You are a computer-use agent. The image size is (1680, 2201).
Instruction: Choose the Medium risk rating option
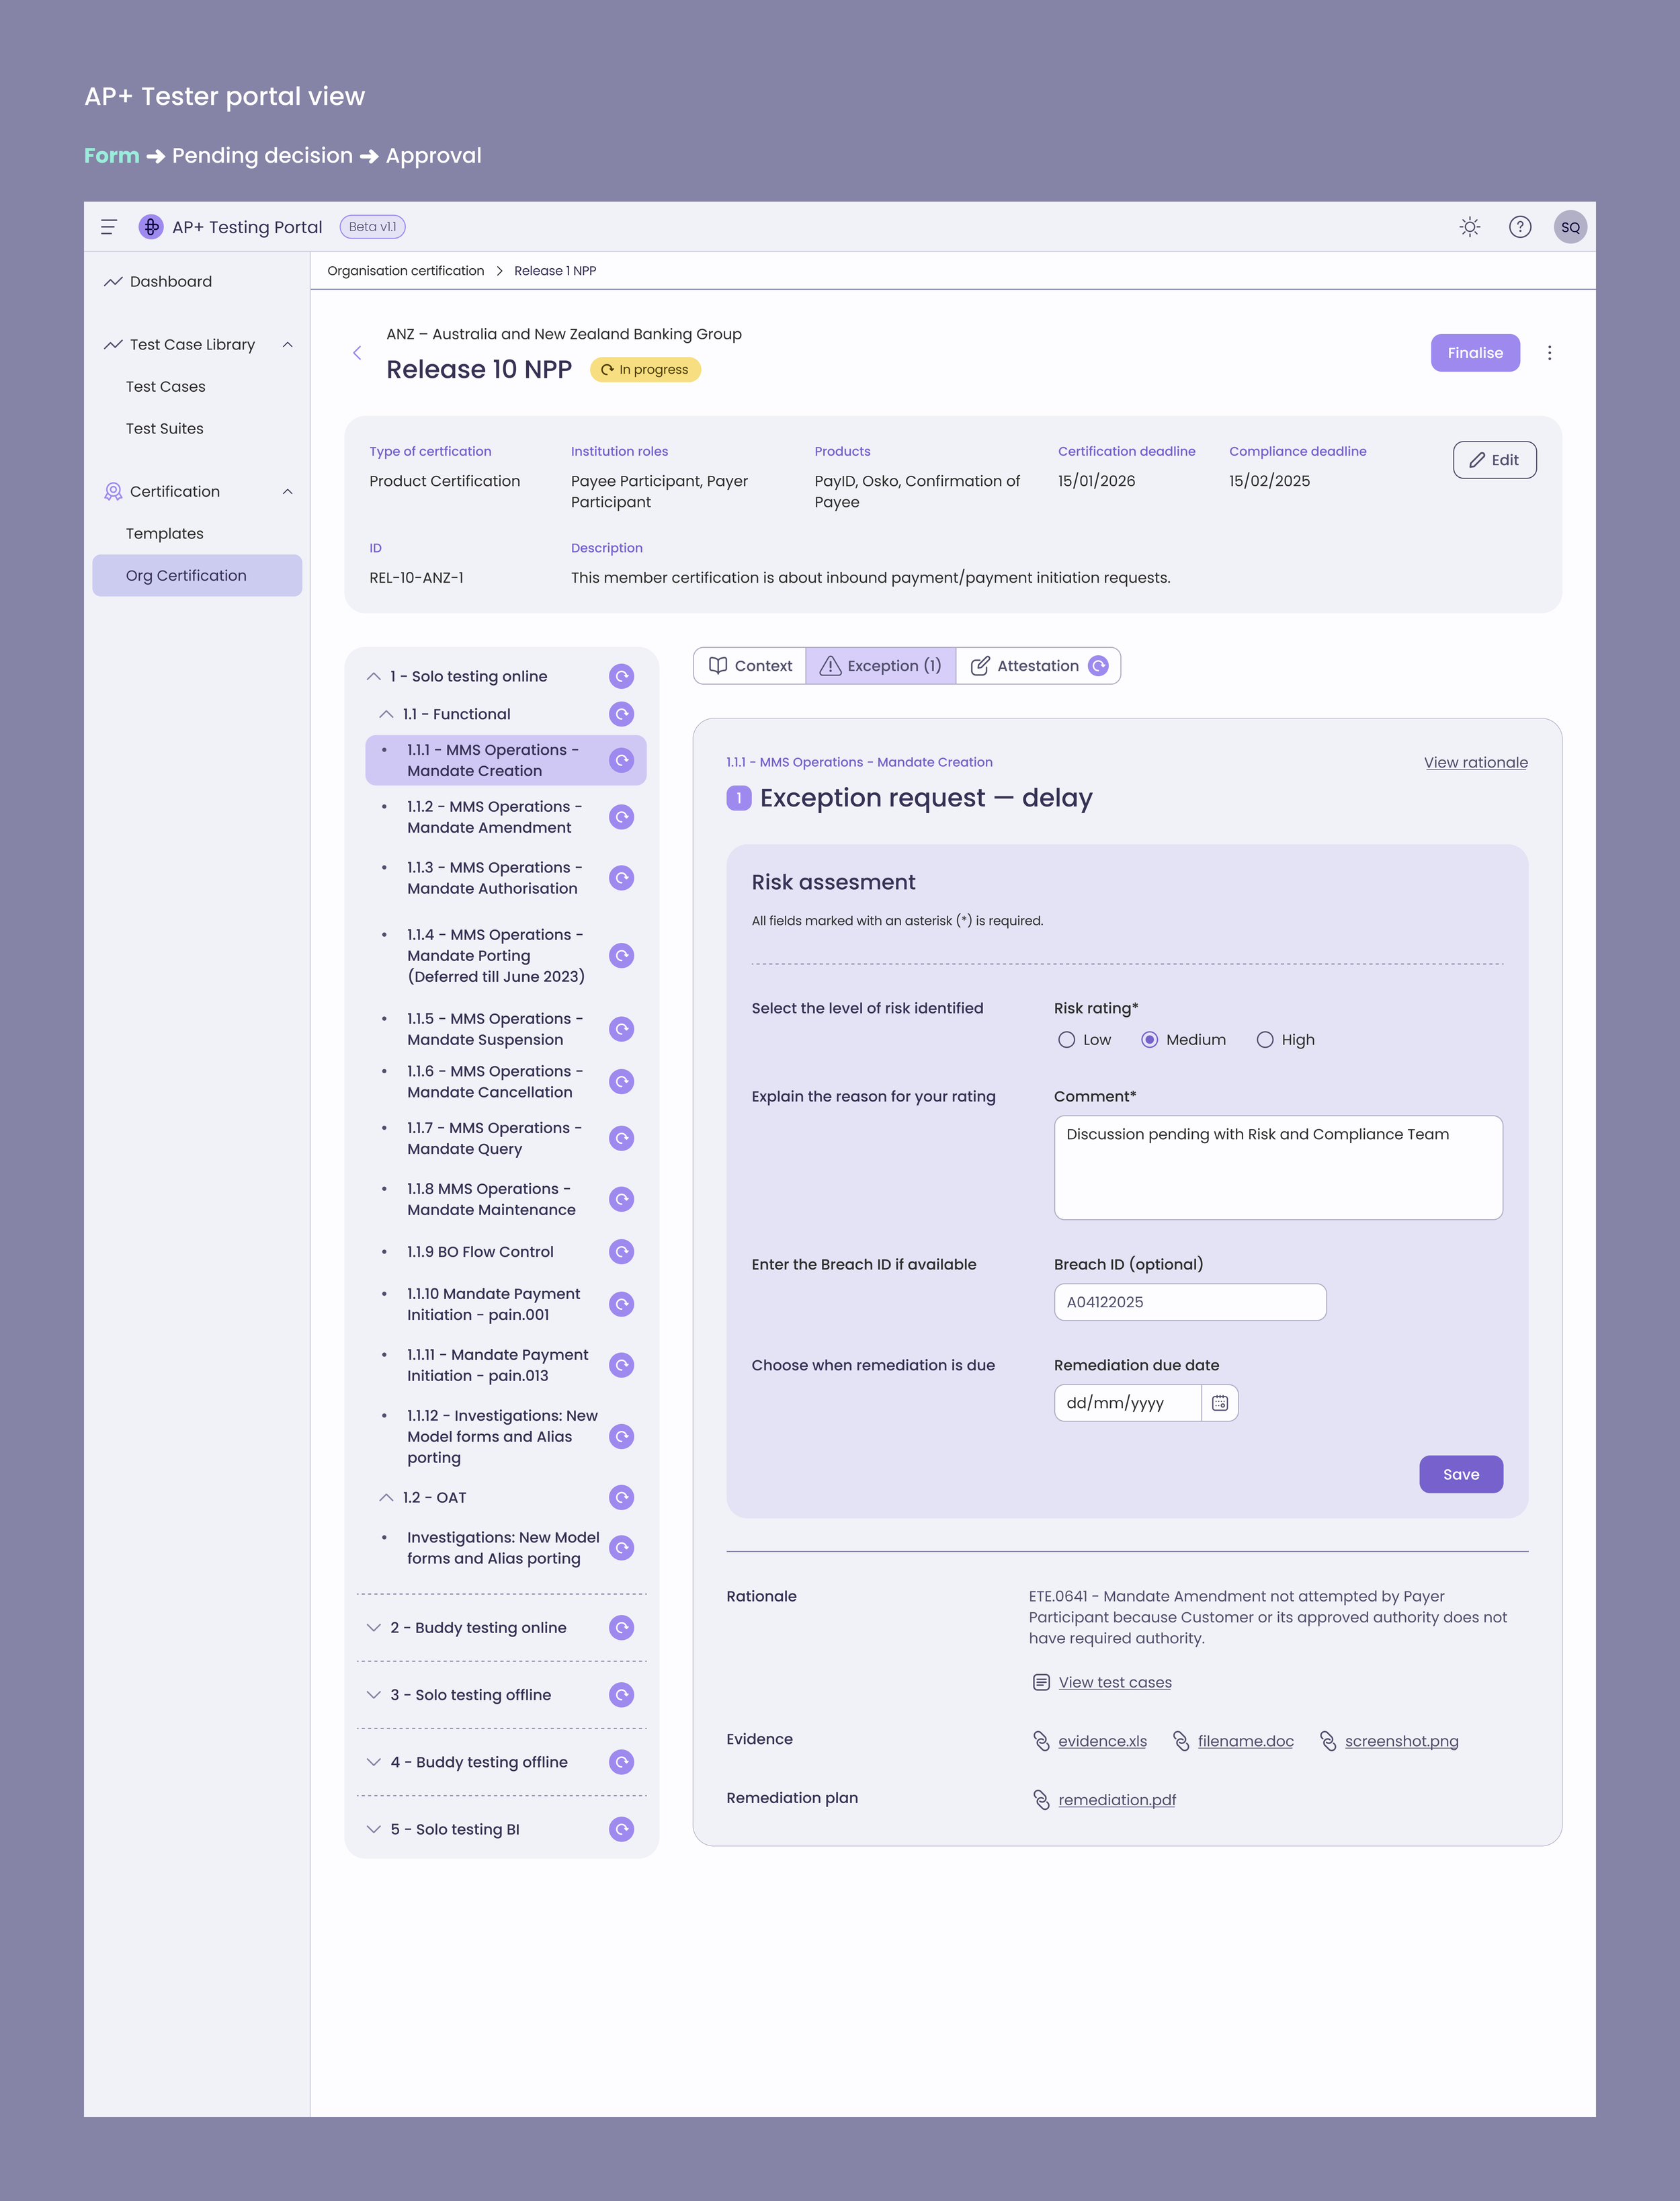coord(1152,1039)
